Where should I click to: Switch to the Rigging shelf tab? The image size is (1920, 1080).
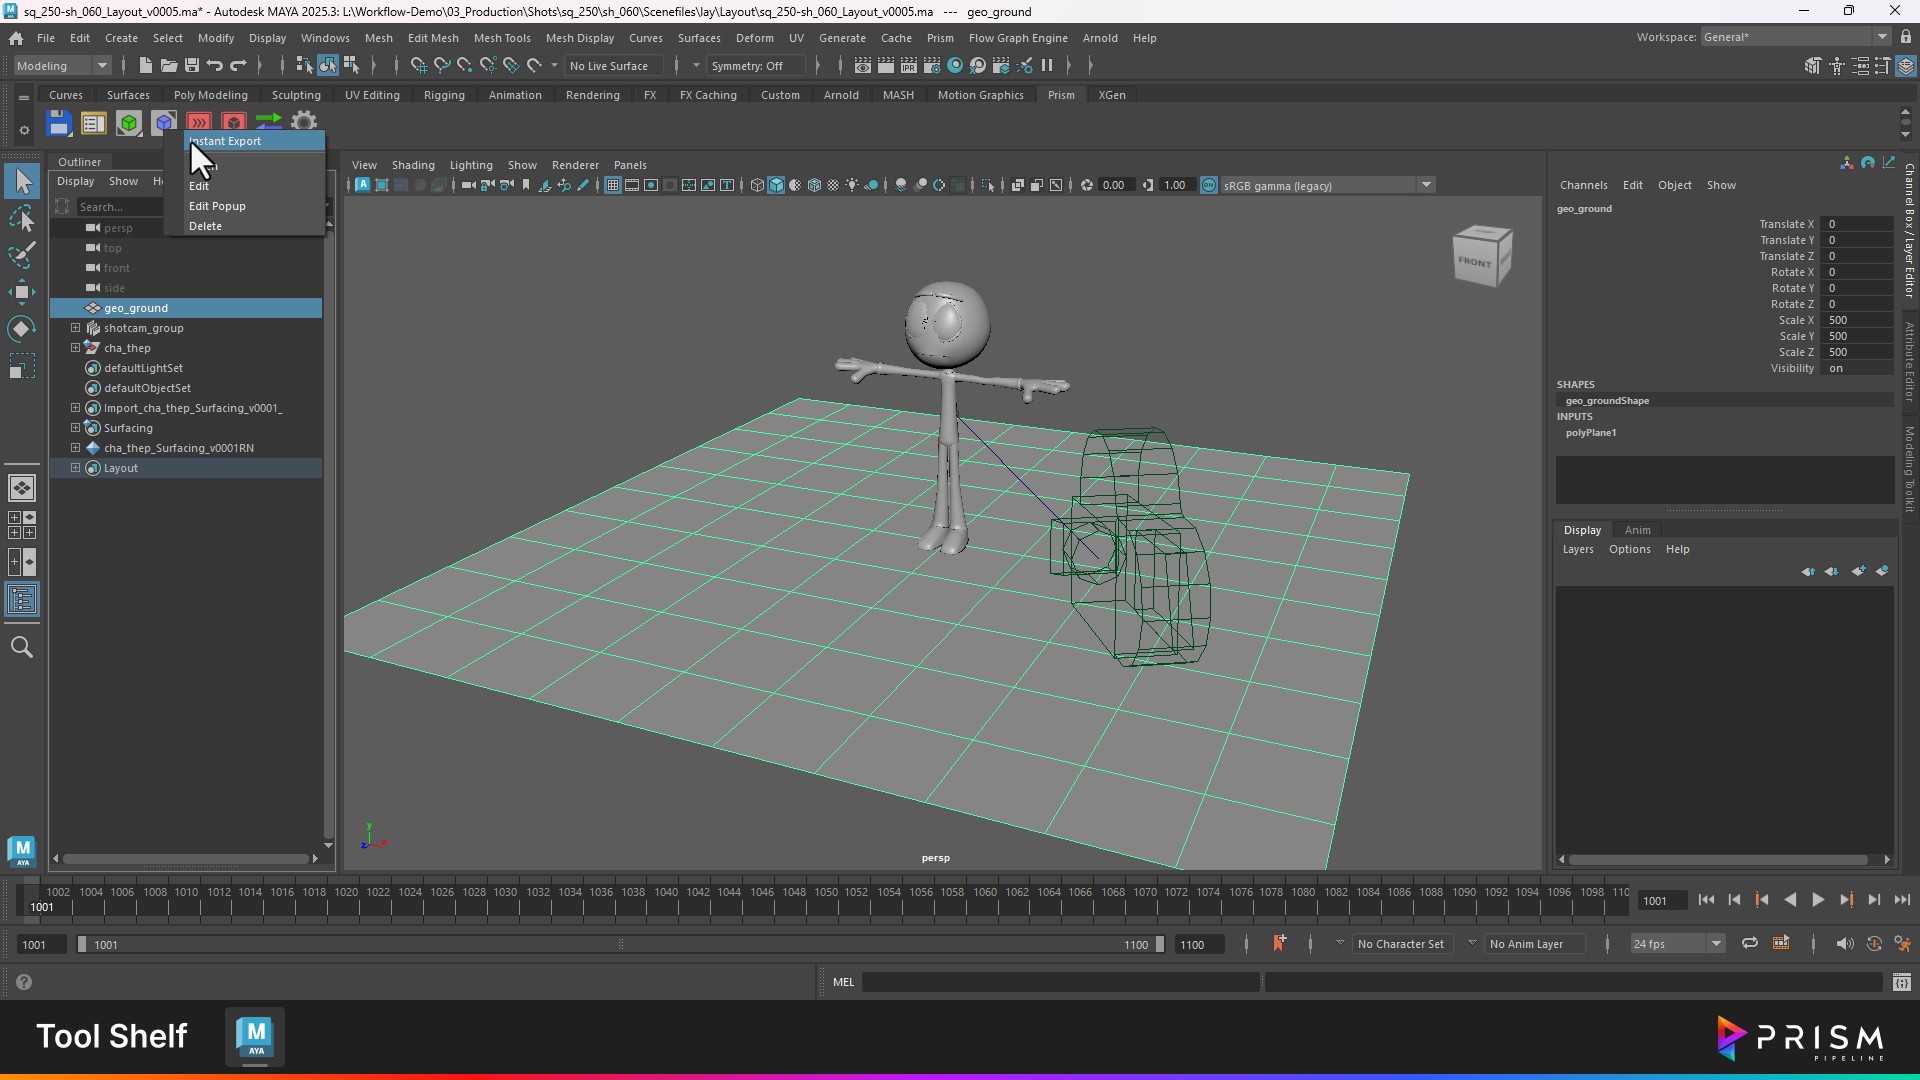(x=443, y=95)
